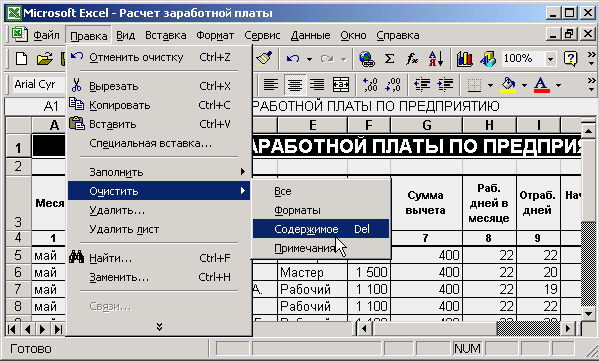Screen dimensions: 599x361
Task: Expand full Правка menu via chevrons
Action: pos(159,327)
